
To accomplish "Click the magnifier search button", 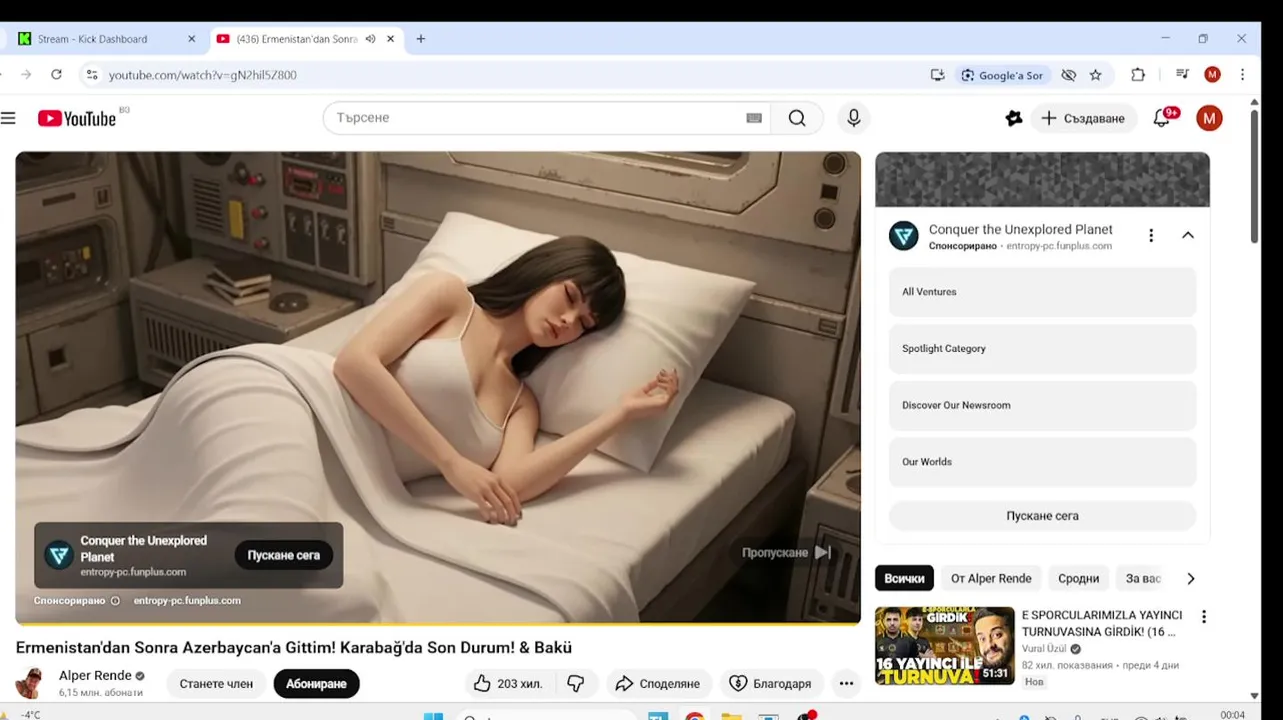I will tap(797, 118).
